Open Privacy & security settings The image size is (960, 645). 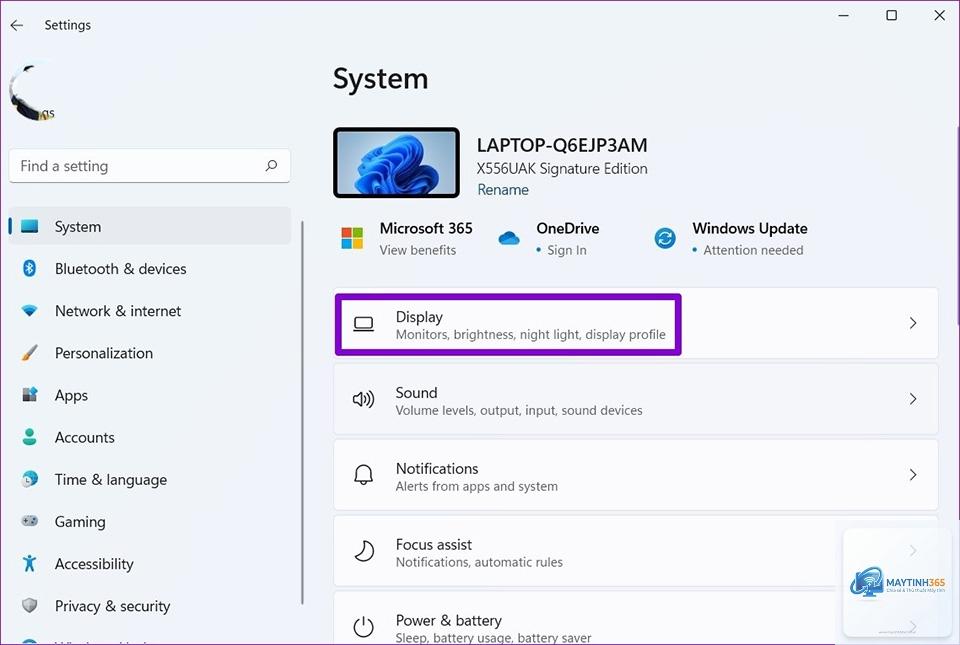point(150,606)
